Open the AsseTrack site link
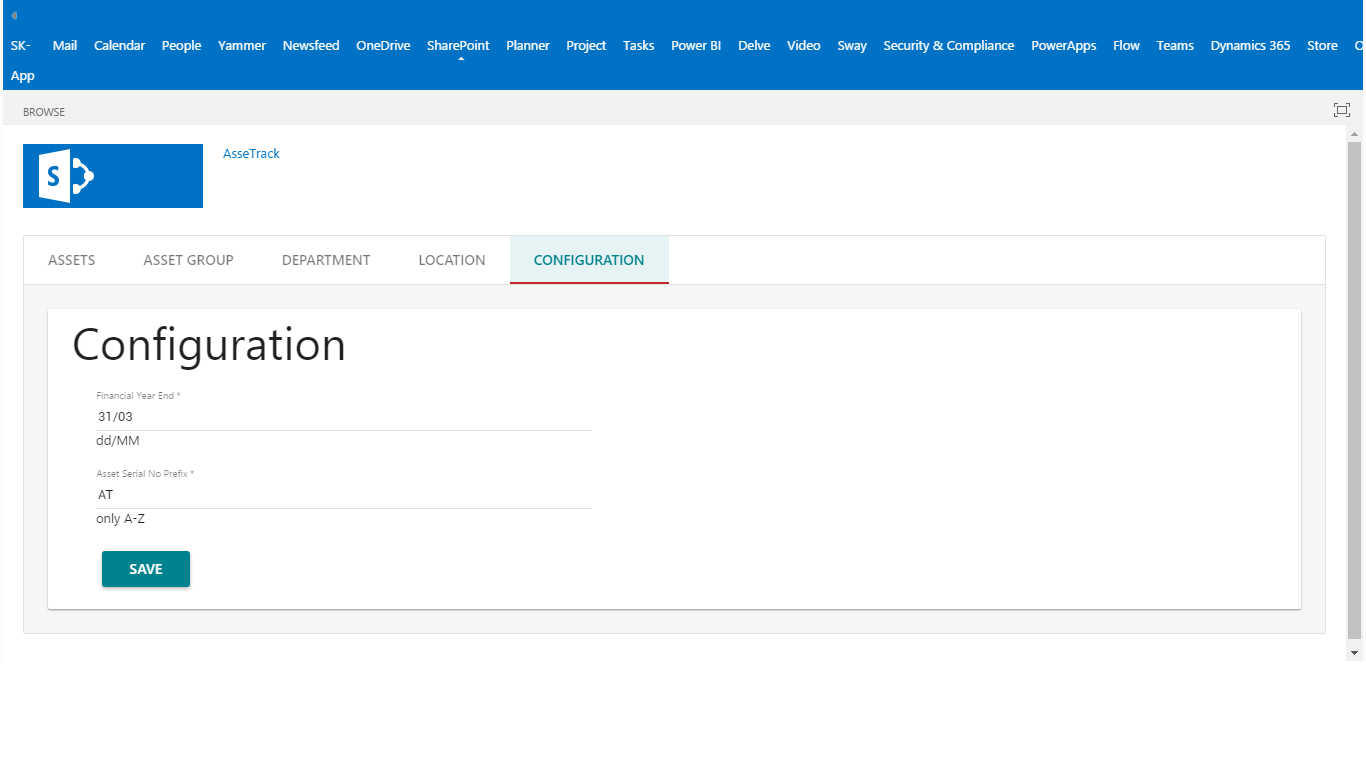The height and width of the screenshot is (768, 1366). point(251,153)
